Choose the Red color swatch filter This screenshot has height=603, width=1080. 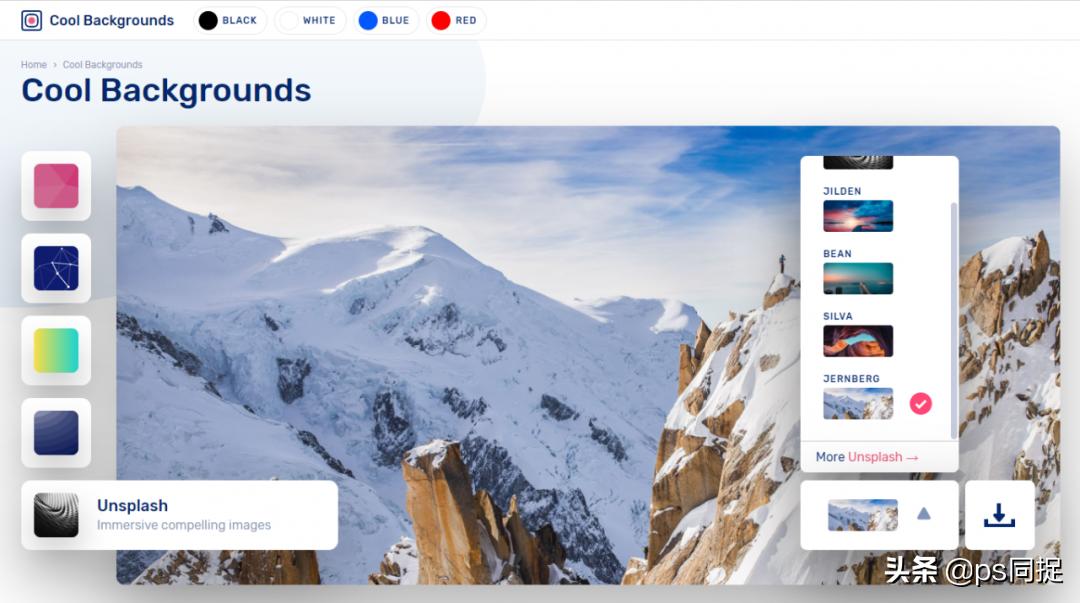point(456,21)
